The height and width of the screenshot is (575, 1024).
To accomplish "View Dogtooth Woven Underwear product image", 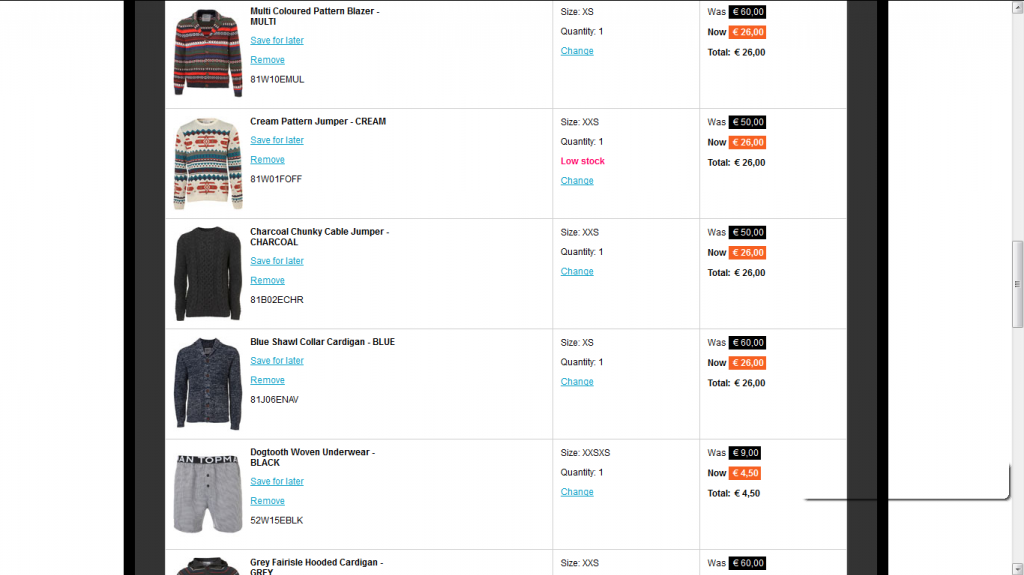I will click(208, 493).
